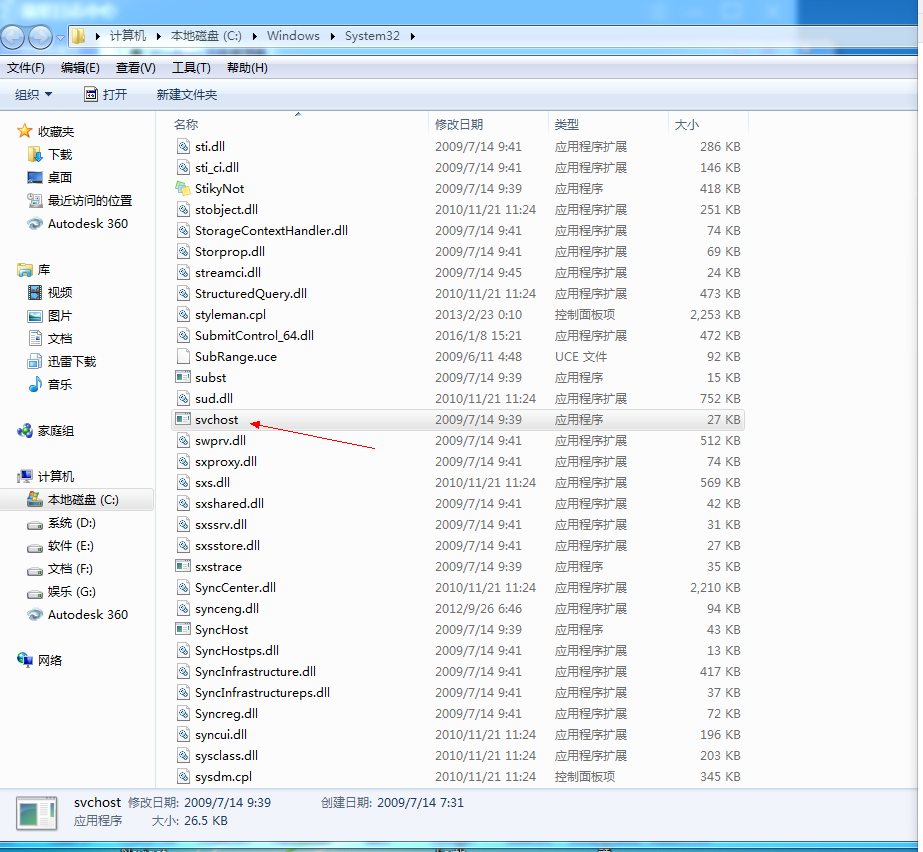Expand the arrow after System32 breadcrumb

413,36
